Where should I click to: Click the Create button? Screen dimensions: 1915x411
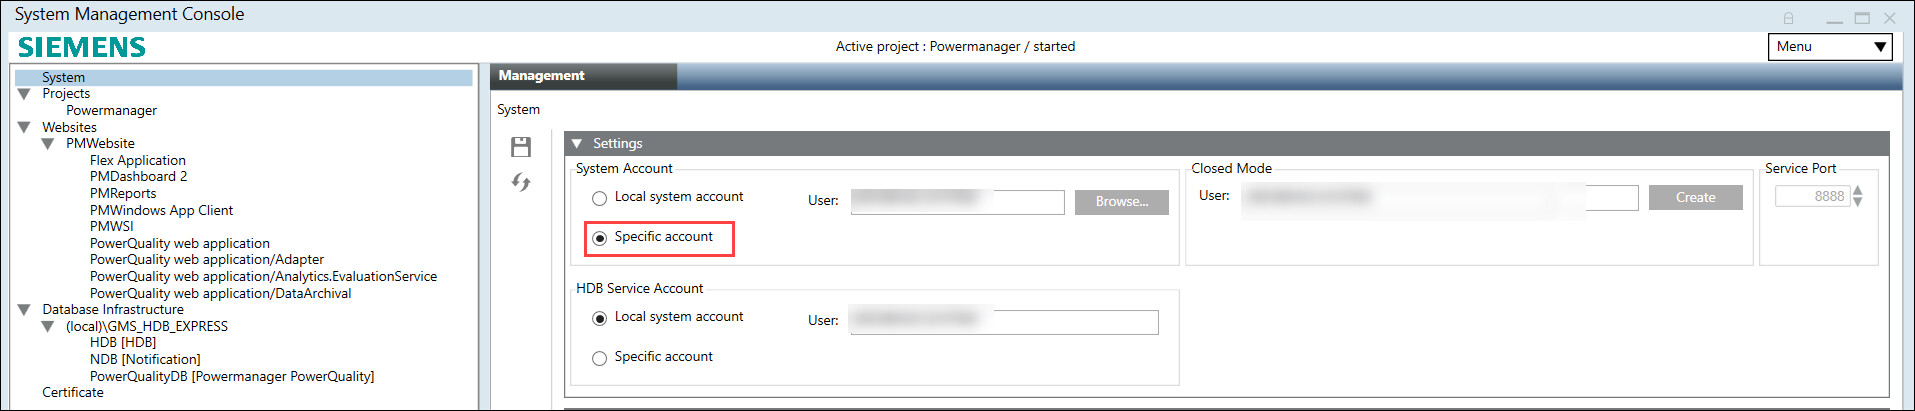(x=1695, y=198)
